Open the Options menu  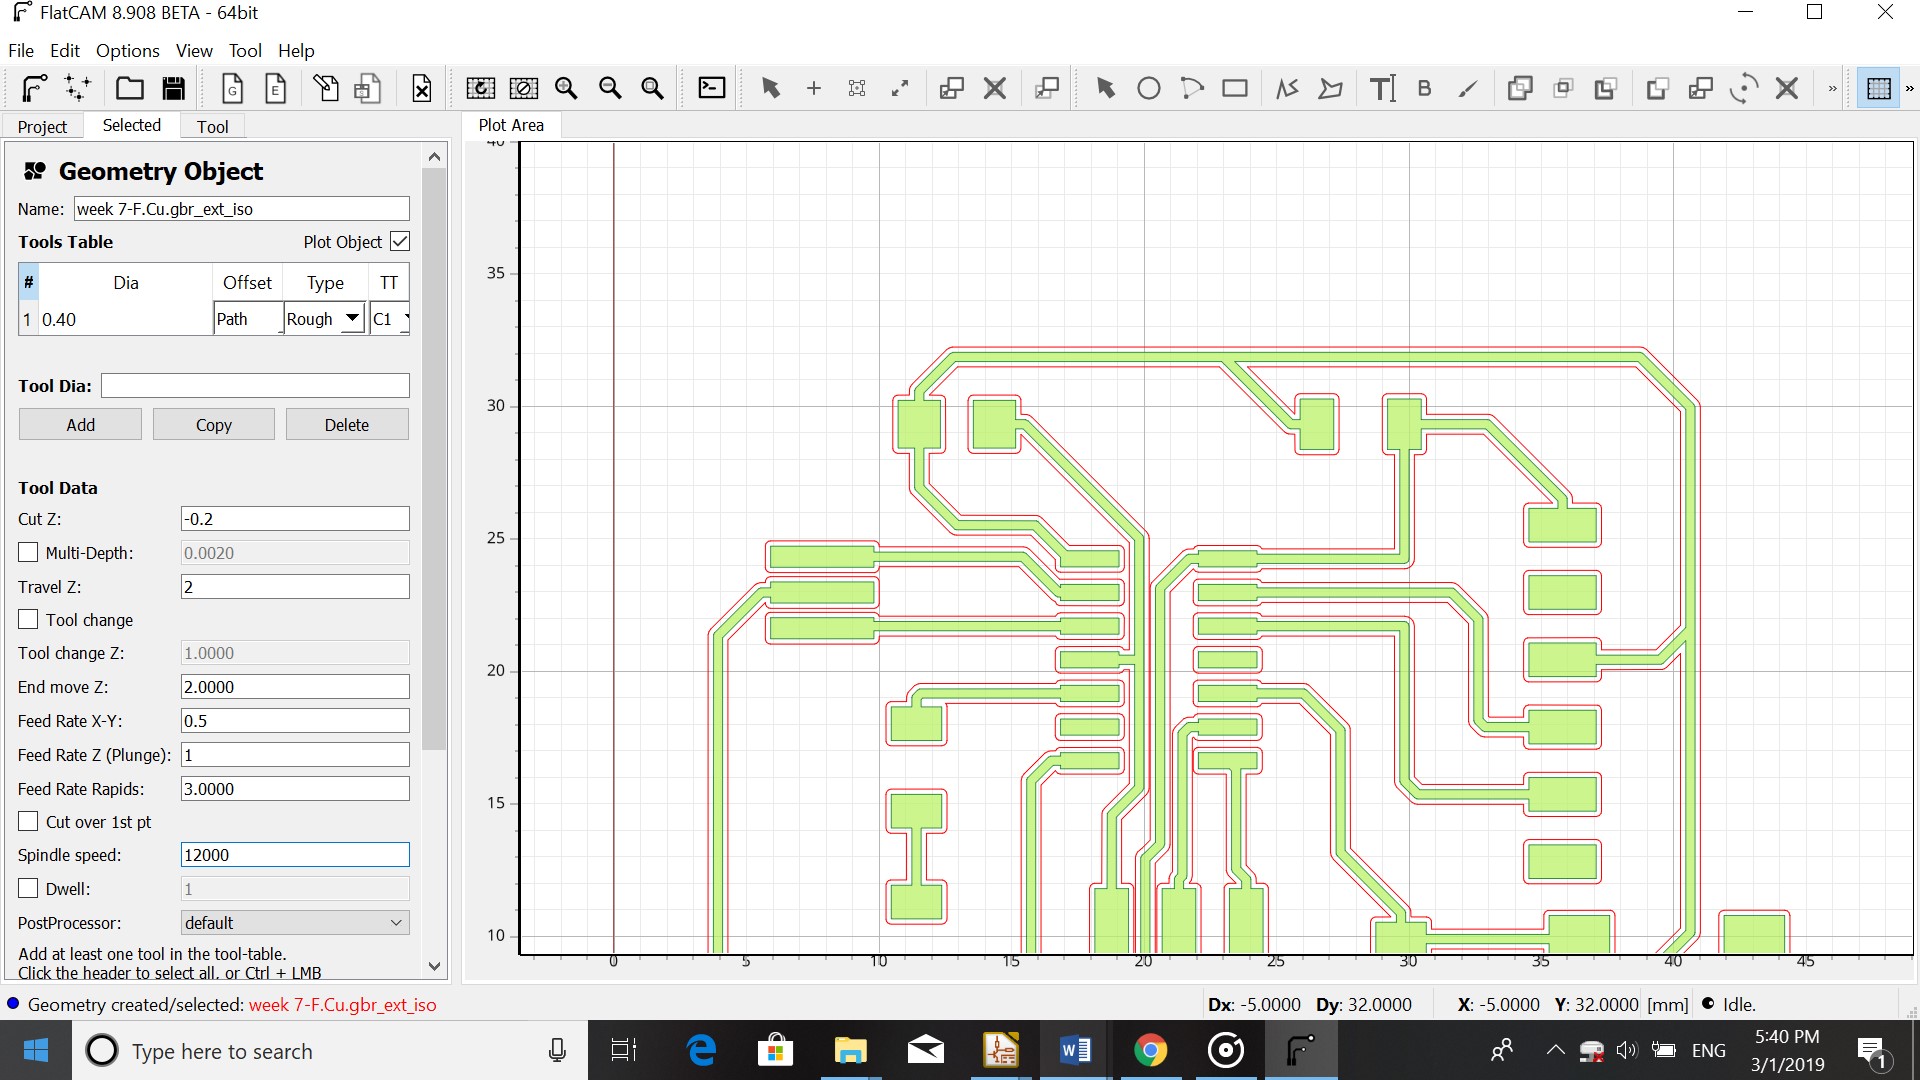[127, 51]
